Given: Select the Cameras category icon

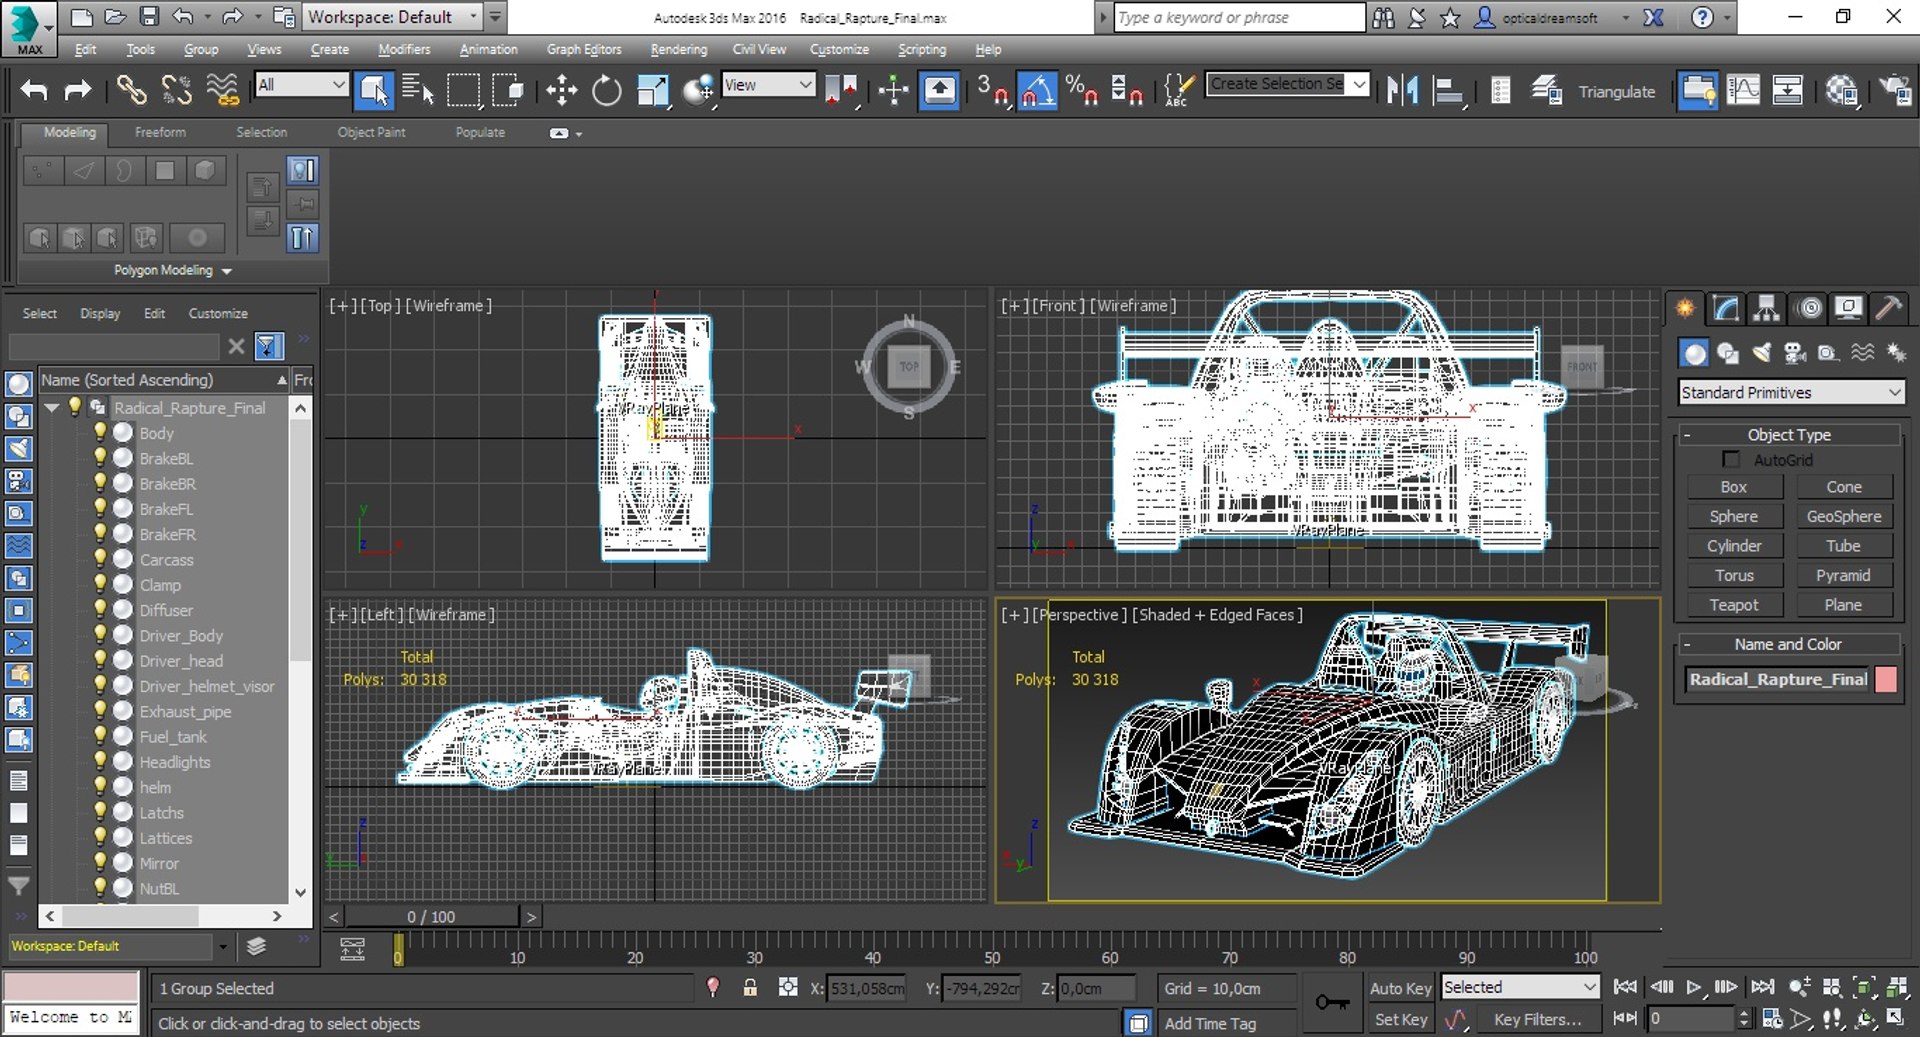Looking at the screenshot, I should click(1795, 352).
